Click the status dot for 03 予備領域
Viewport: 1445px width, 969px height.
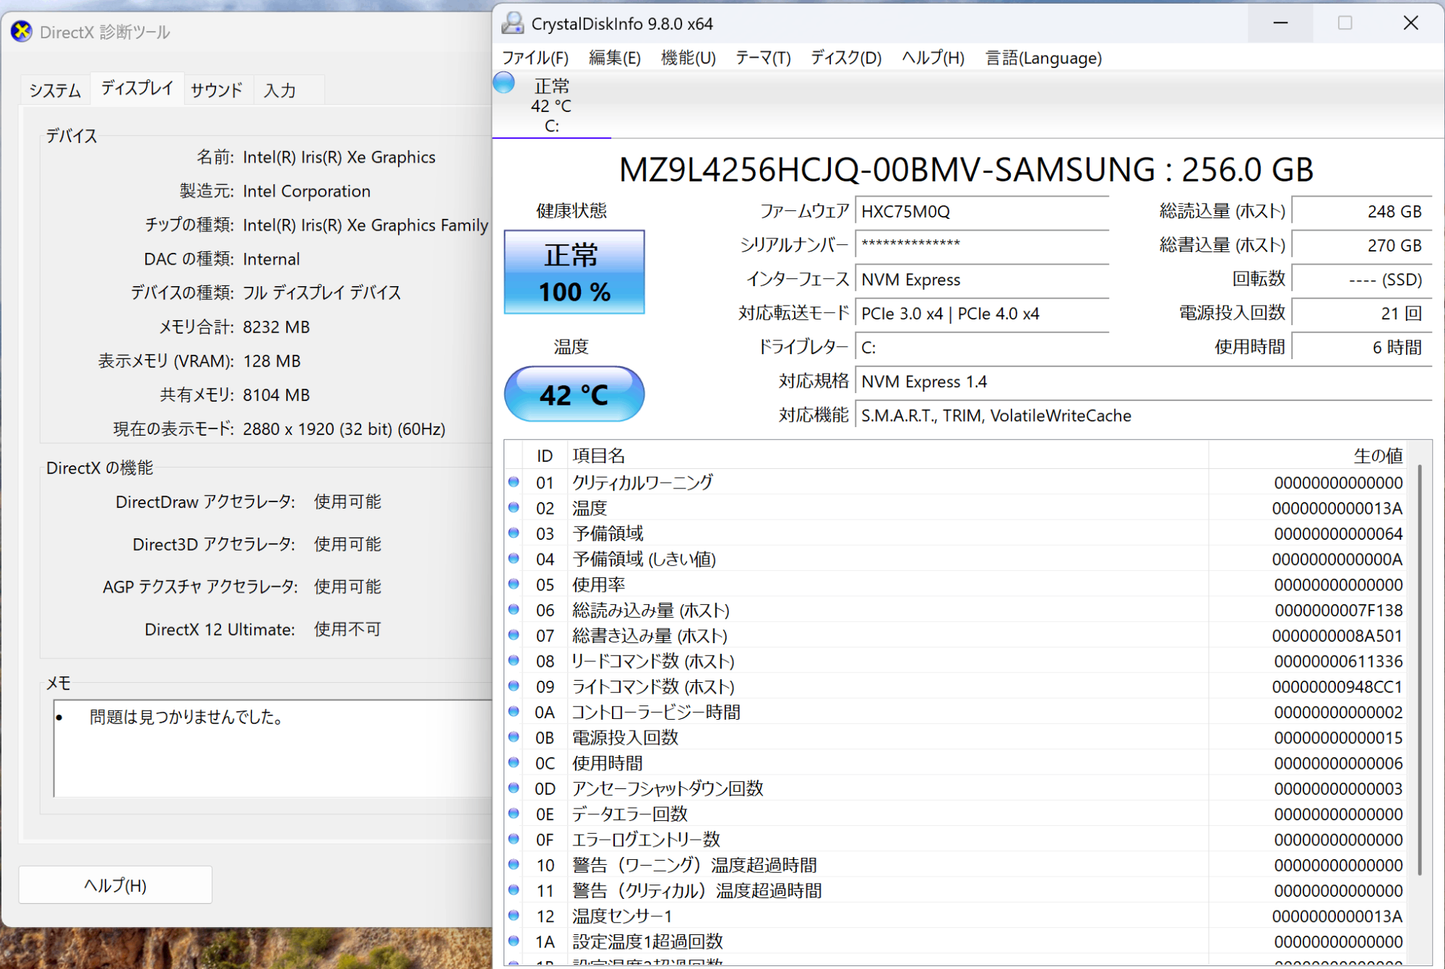[x=514, y=533]
